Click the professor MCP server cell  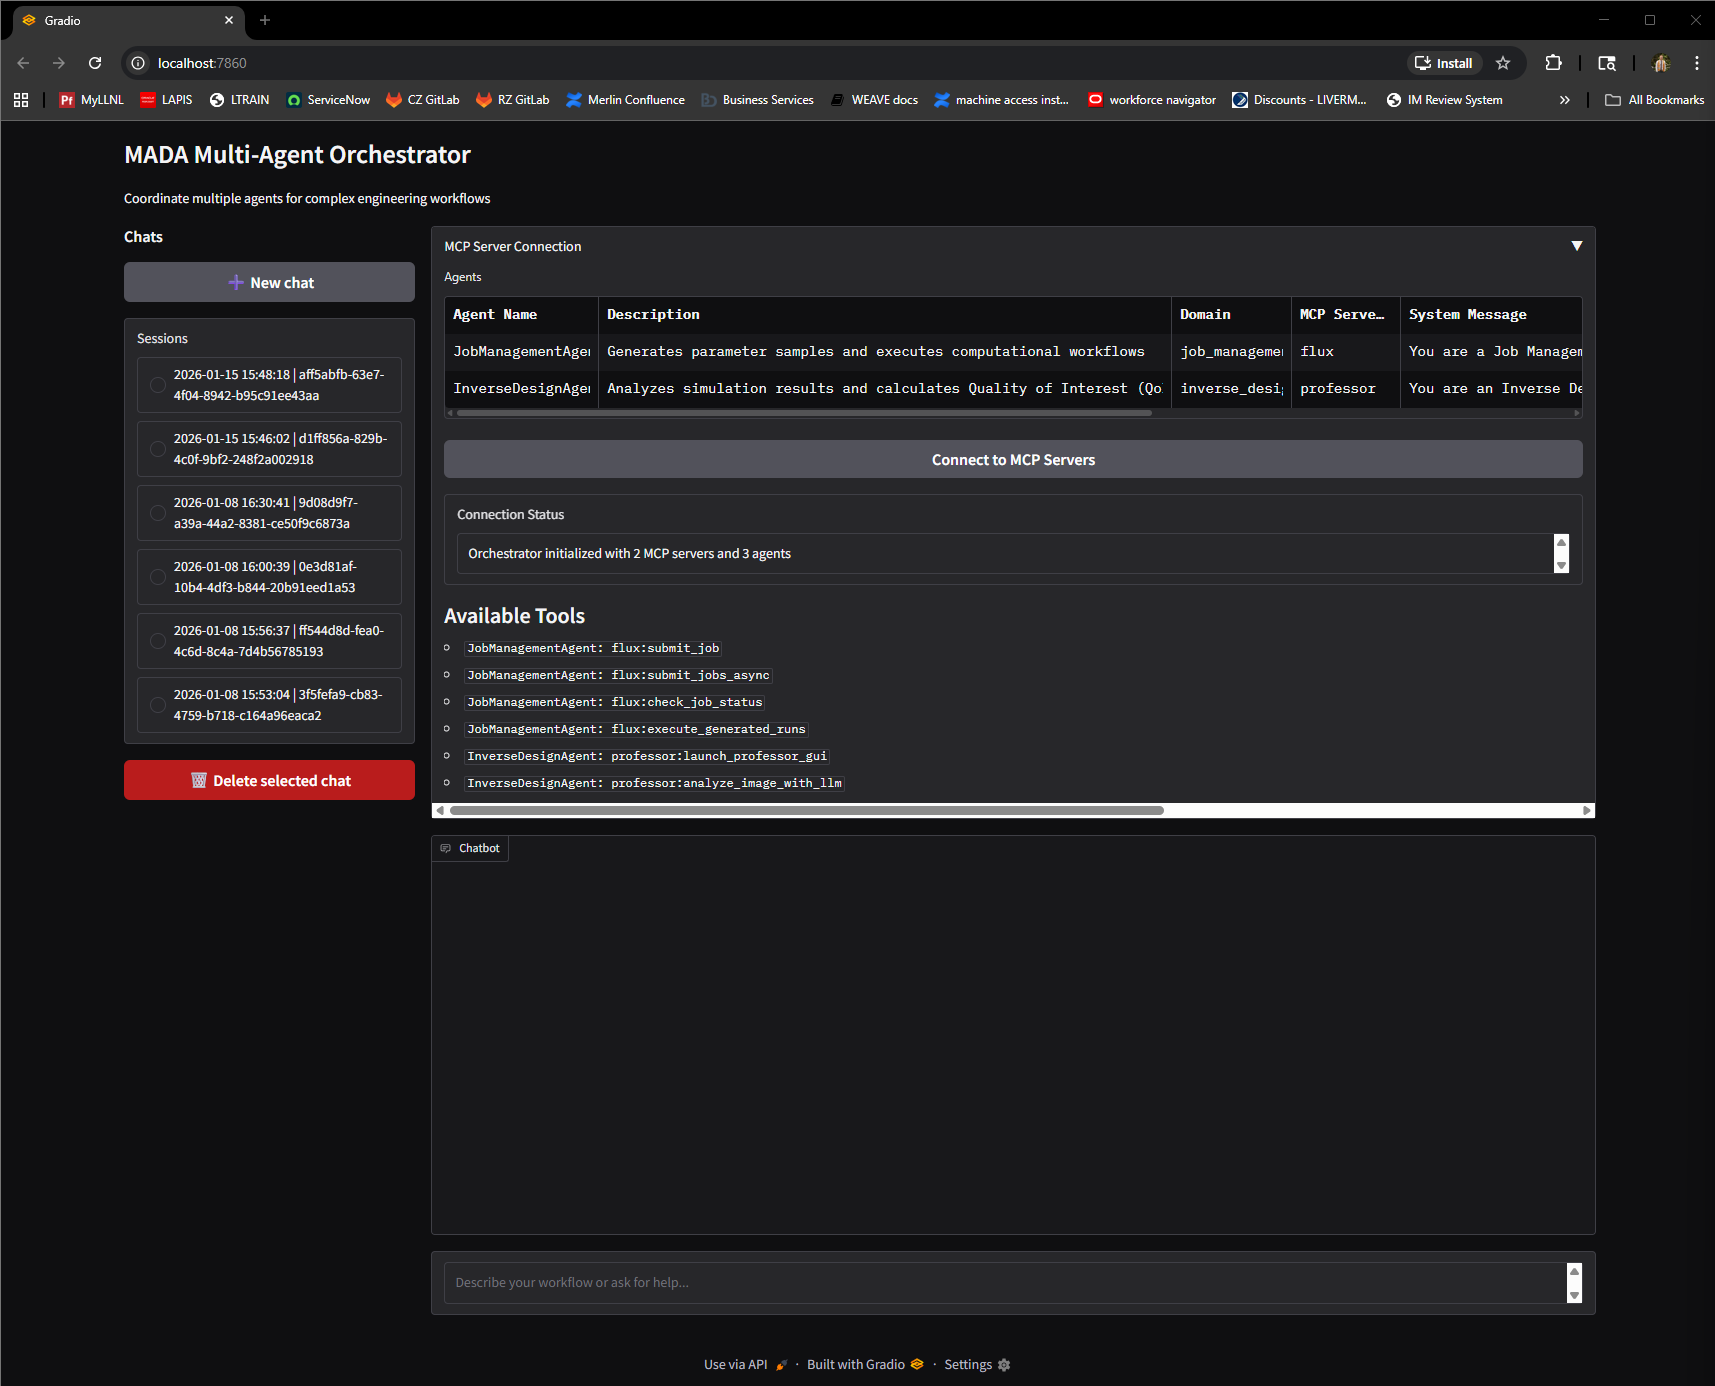(x=1345, y=388)
